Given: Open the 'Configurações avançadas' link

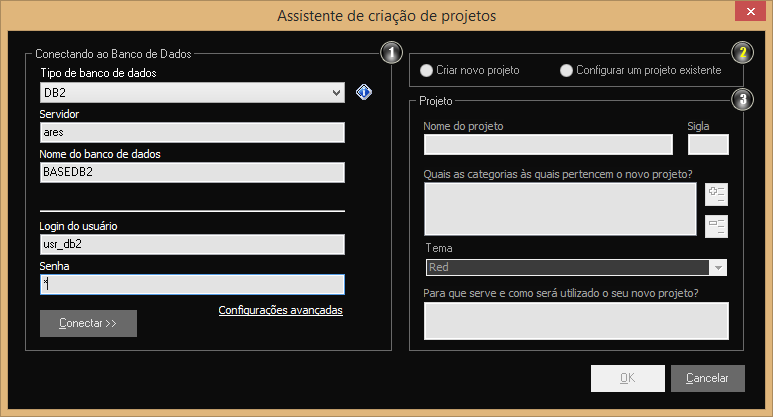Looking at the screenshot, I should click(280, 310).
